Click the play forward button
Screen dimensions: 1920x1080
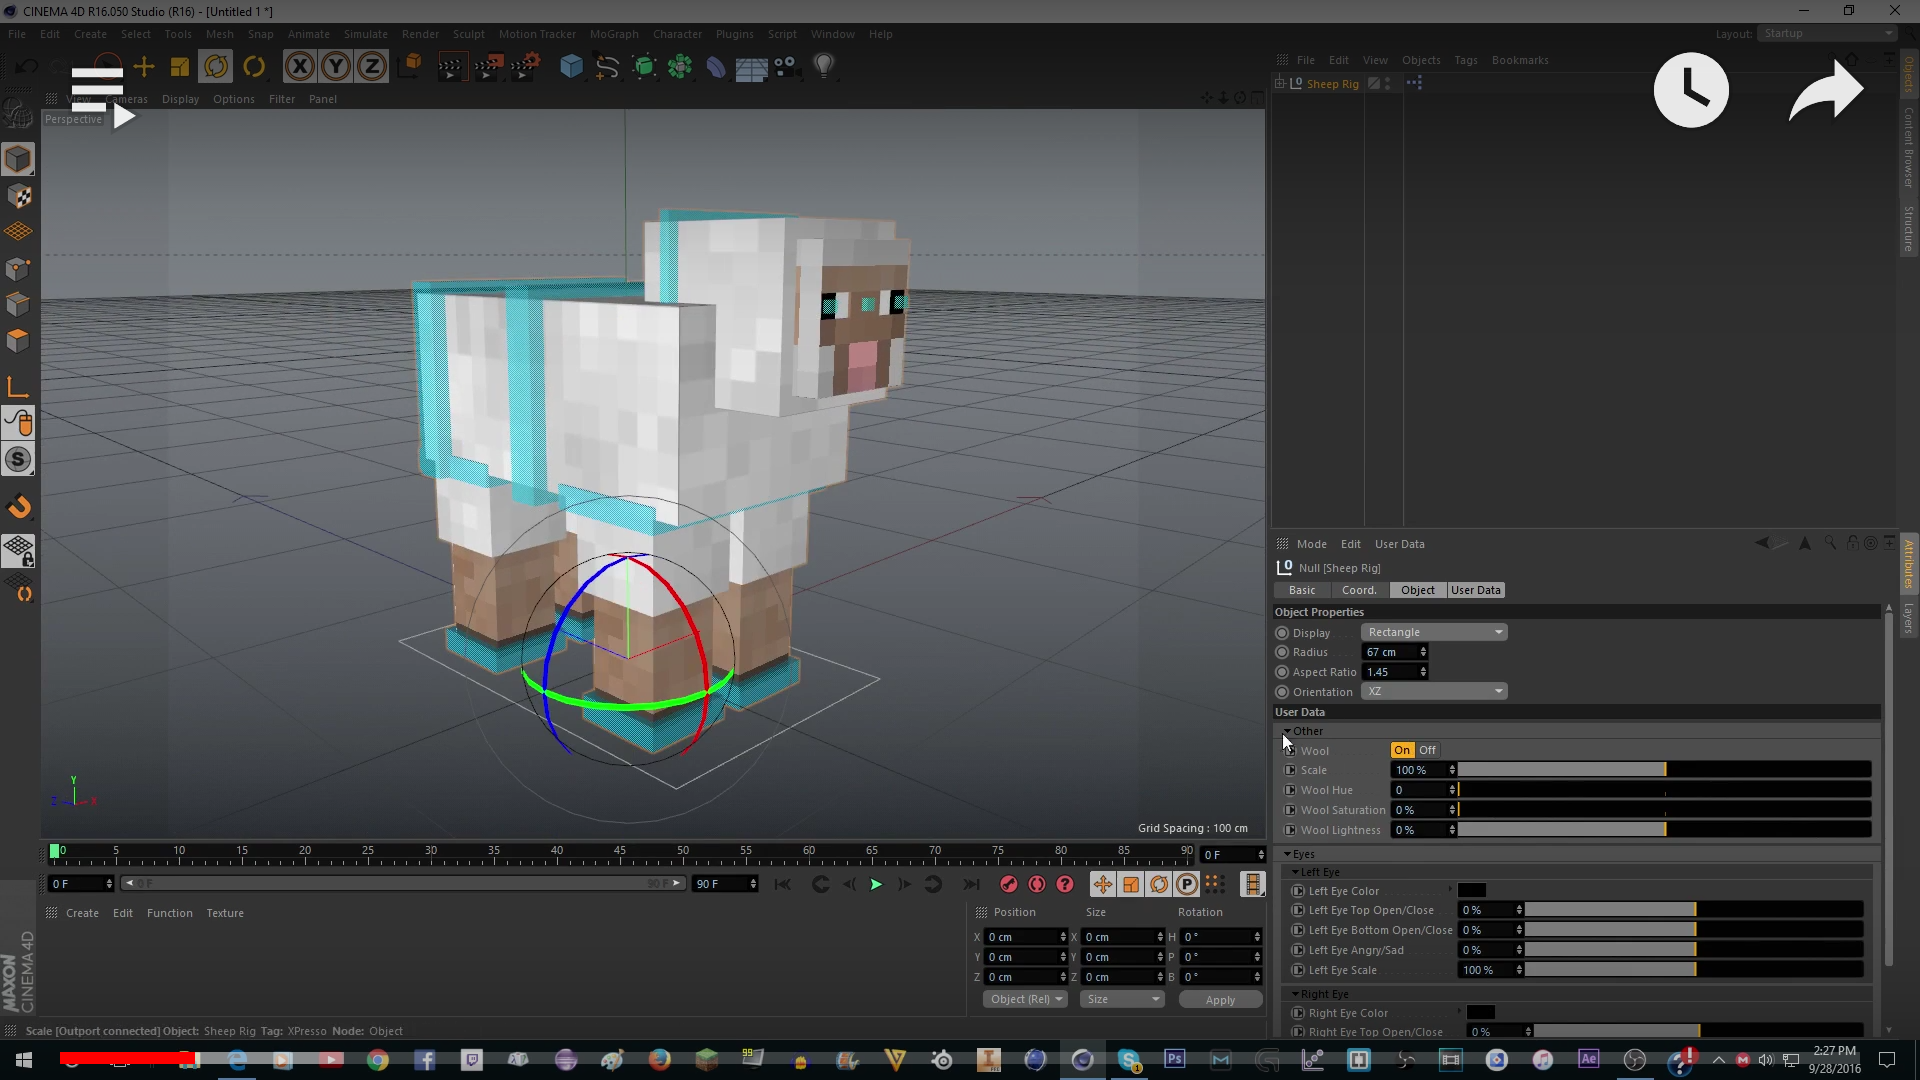pos(875,884)
